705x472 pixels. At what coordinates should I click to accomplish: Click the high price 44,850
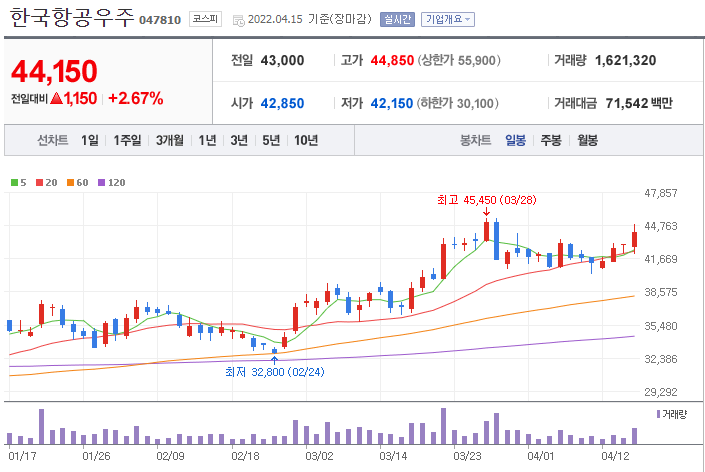point(392,60)
